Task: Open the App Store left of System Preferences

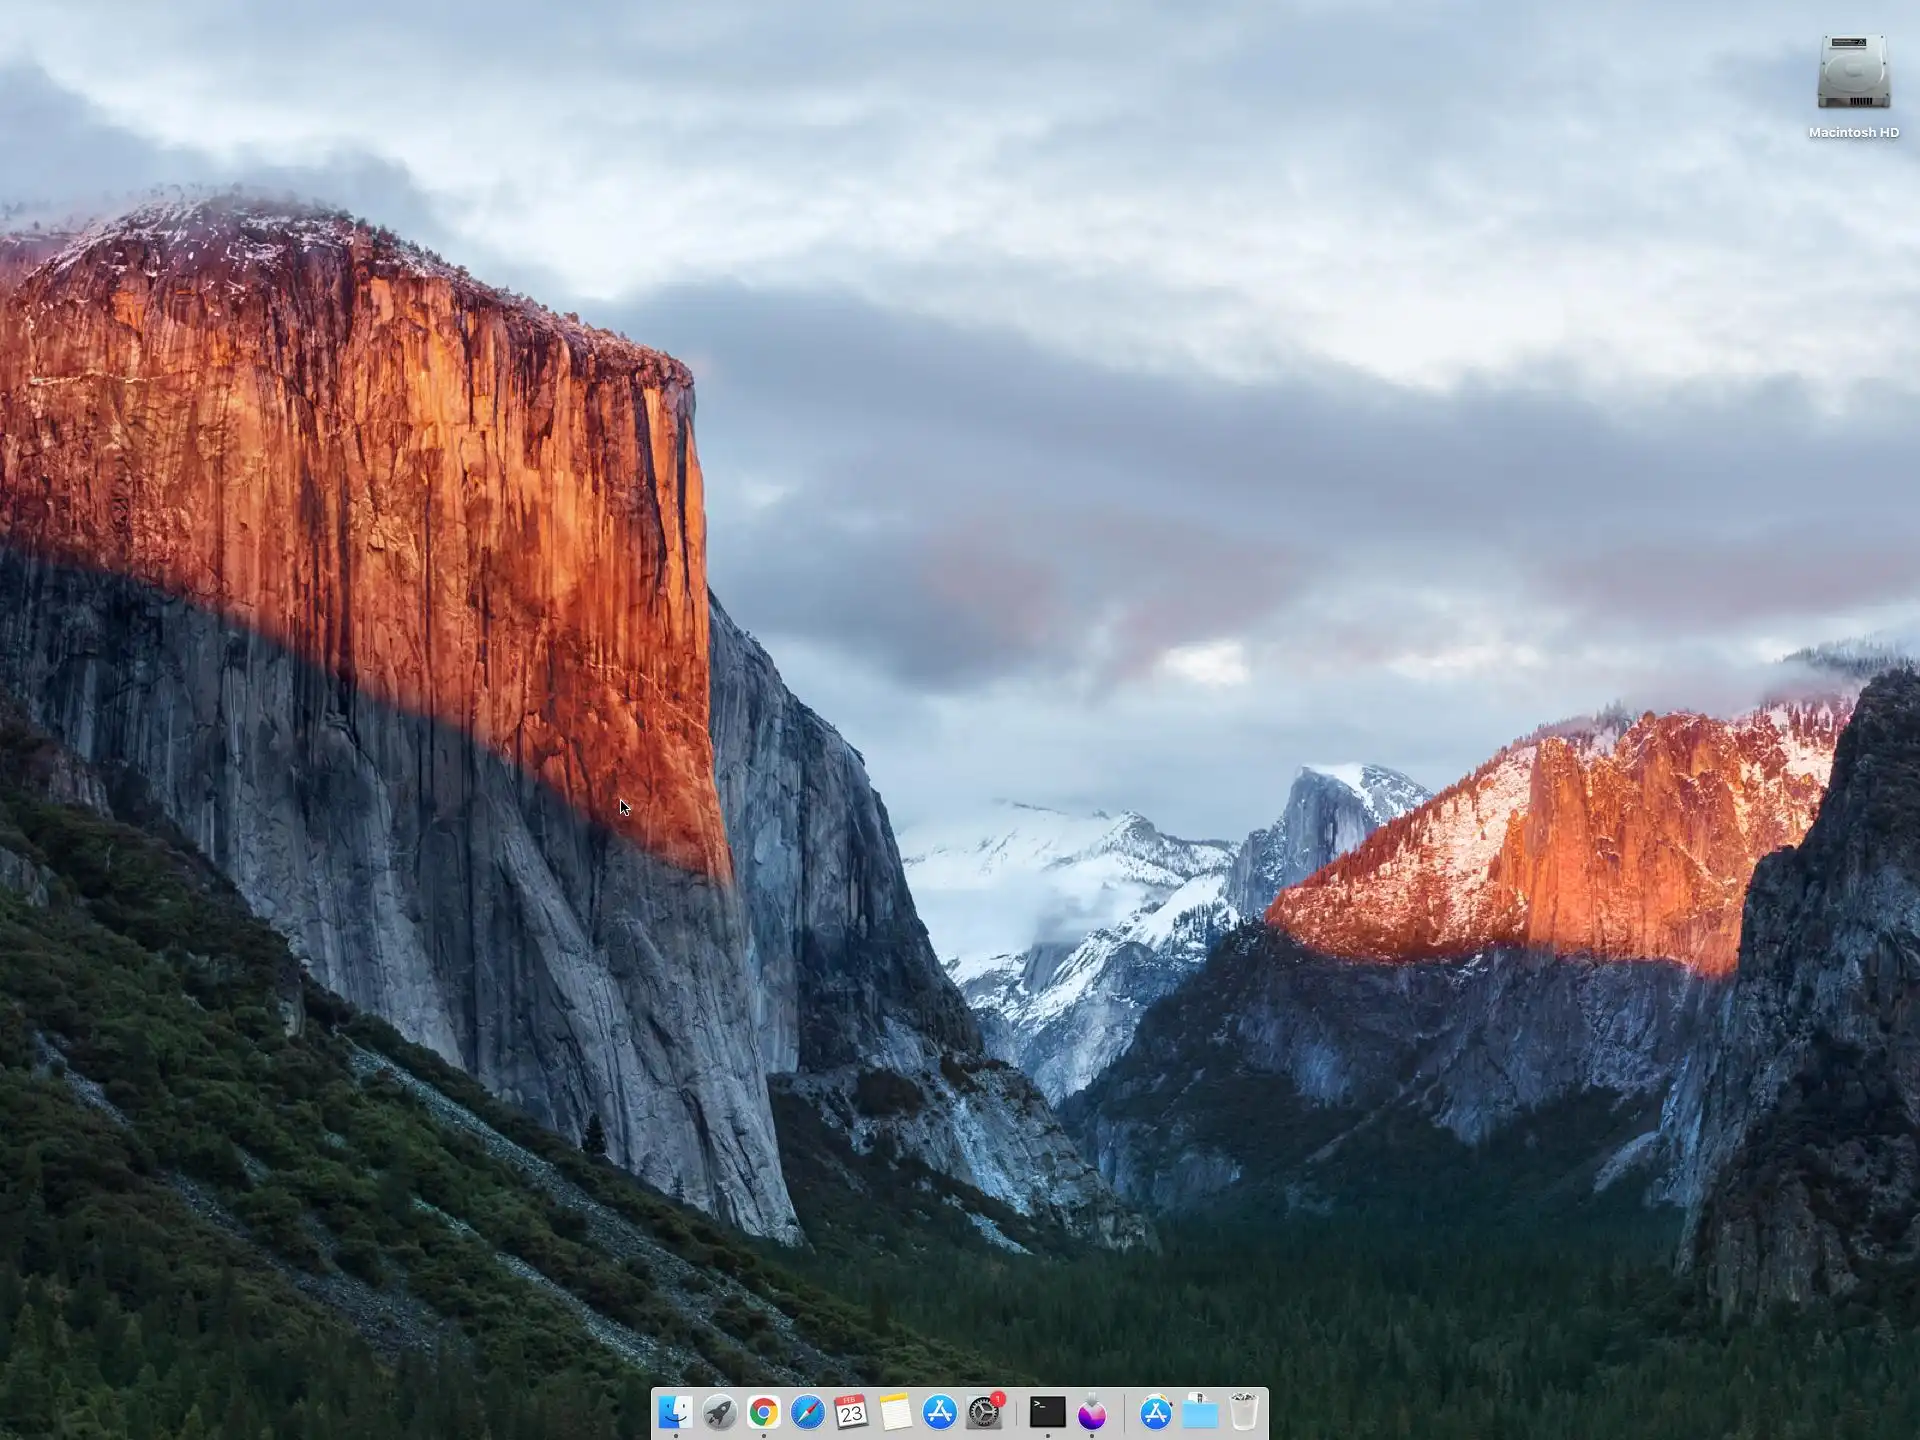Action: (x=939, y=1412)
